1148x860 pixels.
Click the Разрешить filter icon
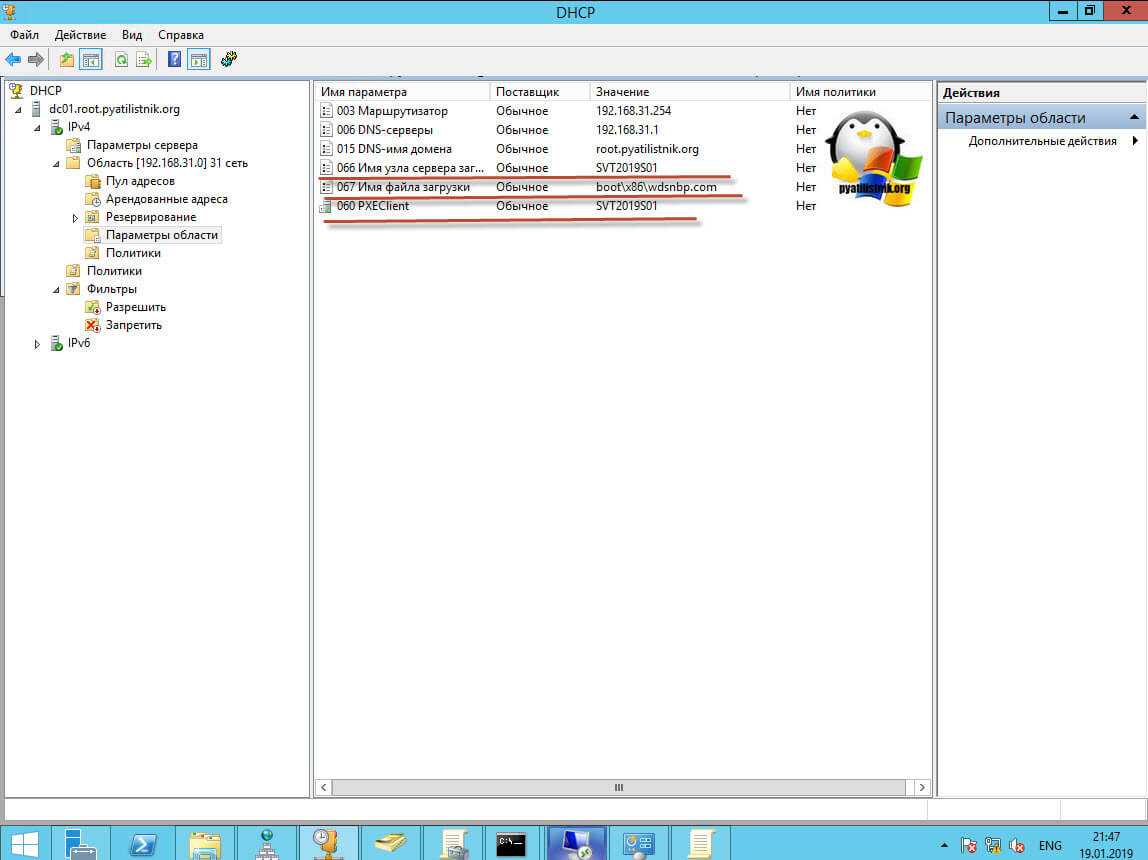[92, 307]
